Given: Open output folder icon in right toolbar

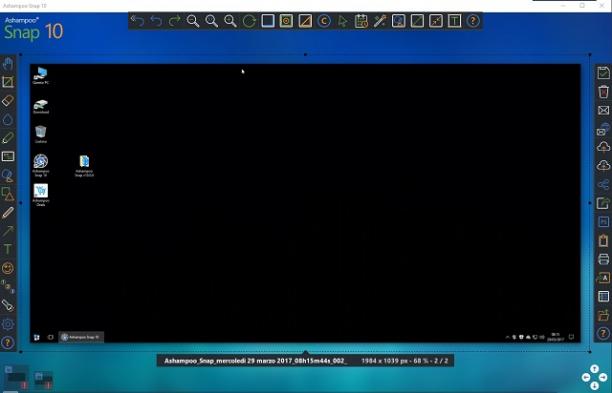Looking at the screenshot, I should [603, 315].
